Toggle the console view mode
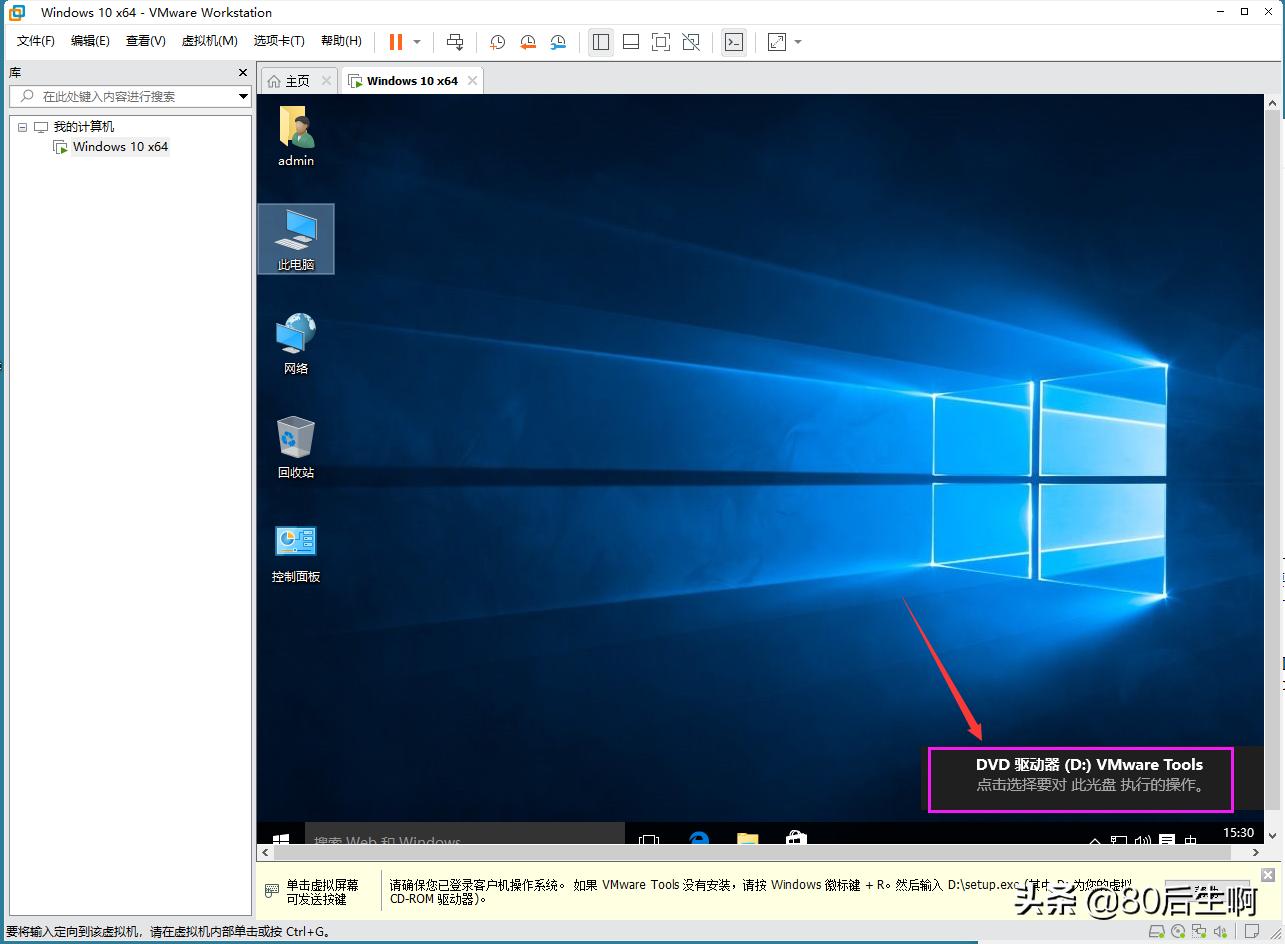 coord(733,42)
